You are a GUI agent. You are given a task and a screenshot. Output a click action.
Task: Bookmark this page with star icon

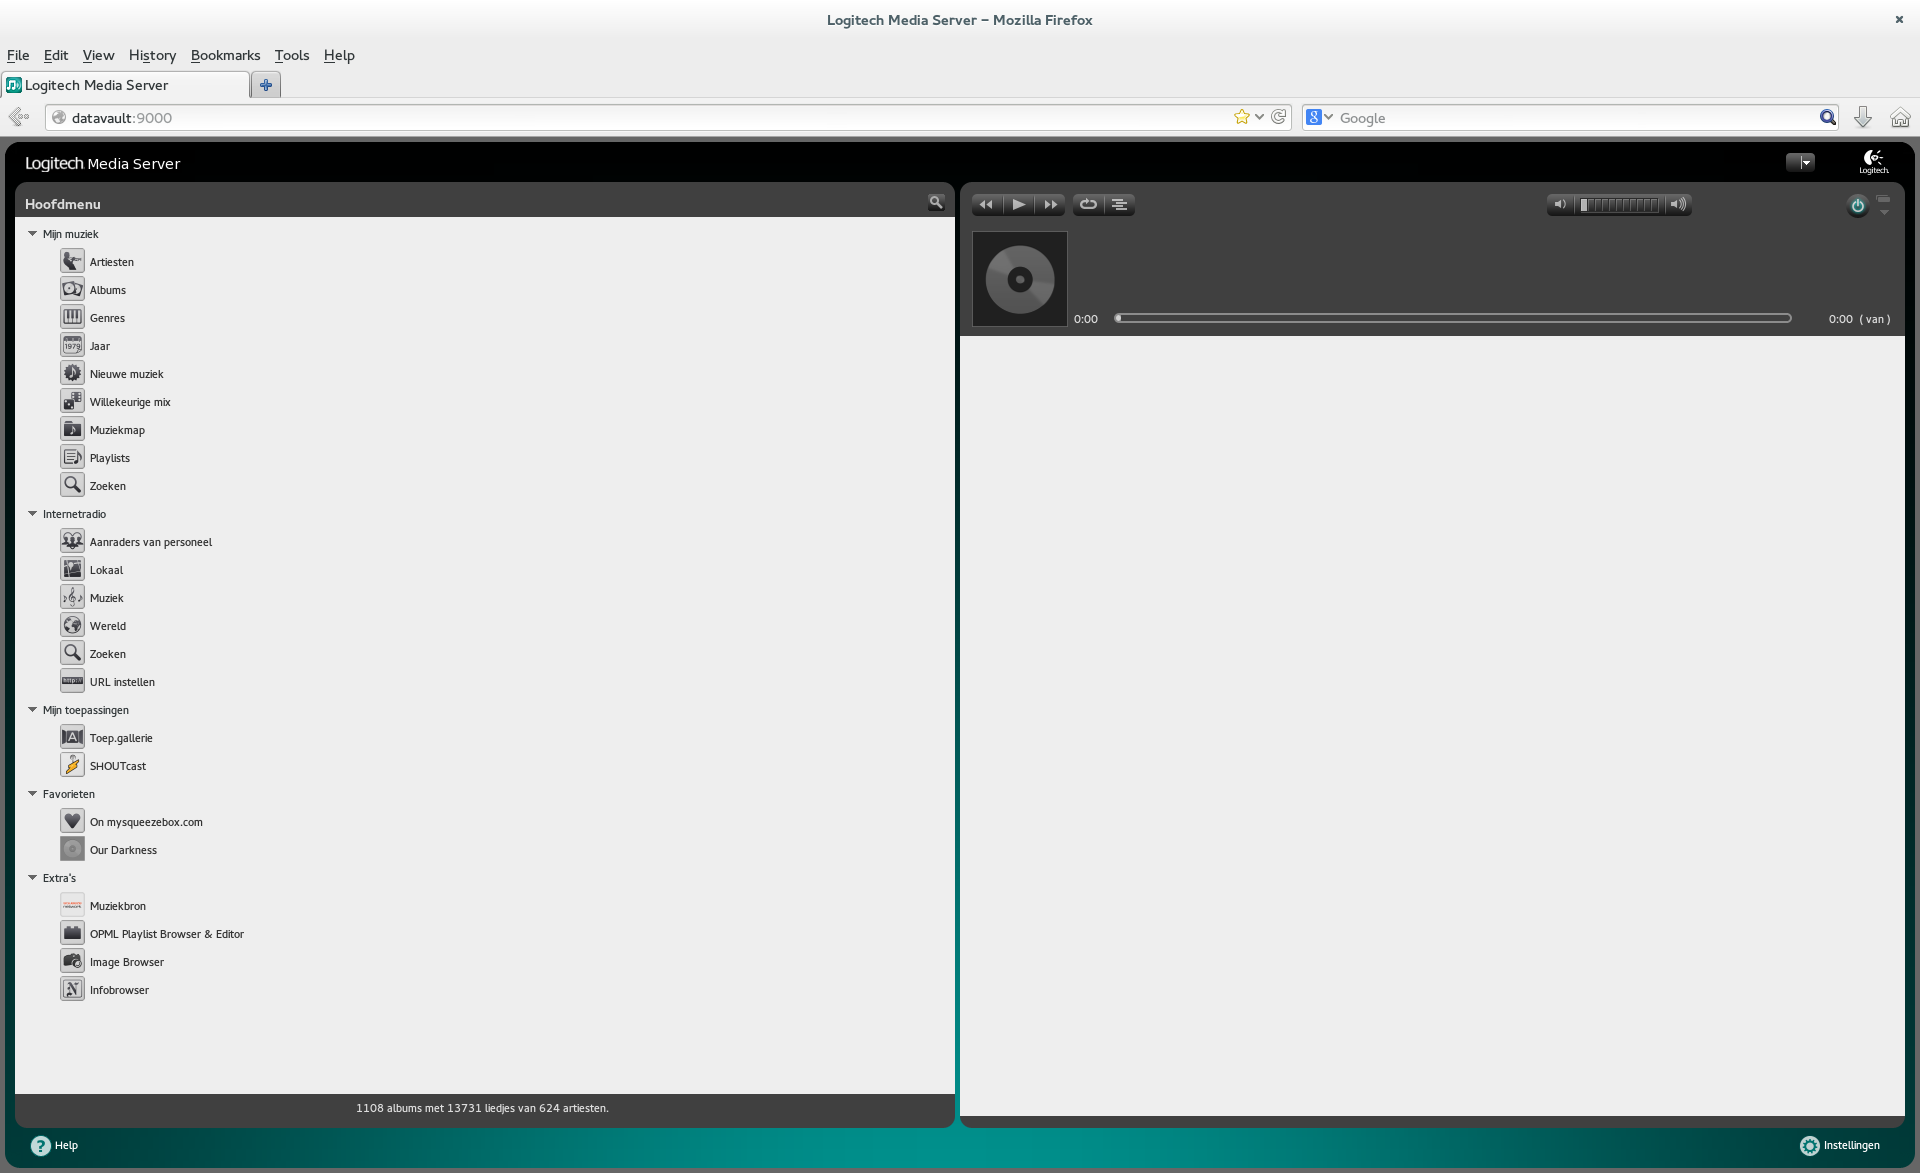click(x=1241, y=117)
